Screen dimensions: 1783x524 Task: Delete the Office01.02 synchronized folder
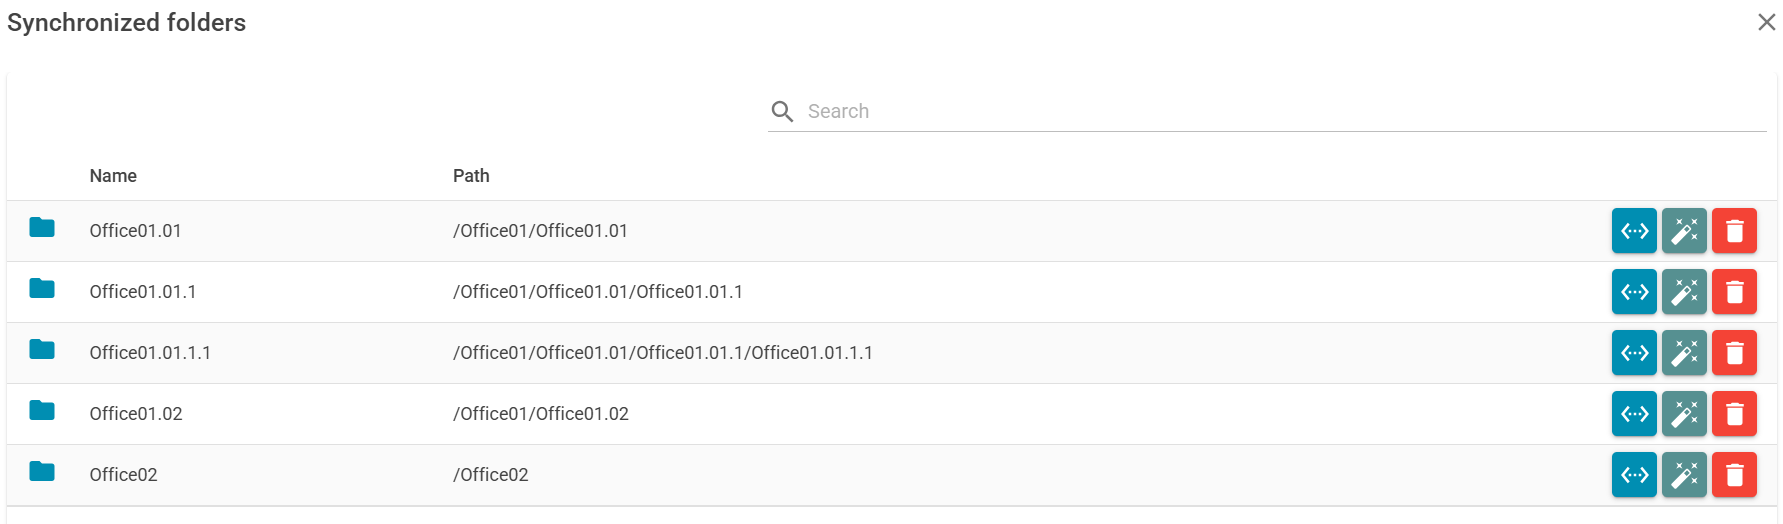click(1734, 414)
